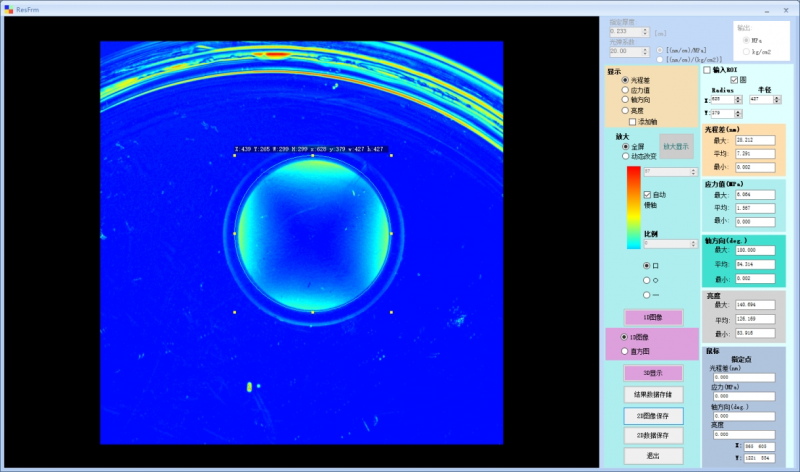The width and height of the screenshot is (800, 472).
Task: Toggle the 圆 checkbox under ROI
Action: tap(734, 80)
